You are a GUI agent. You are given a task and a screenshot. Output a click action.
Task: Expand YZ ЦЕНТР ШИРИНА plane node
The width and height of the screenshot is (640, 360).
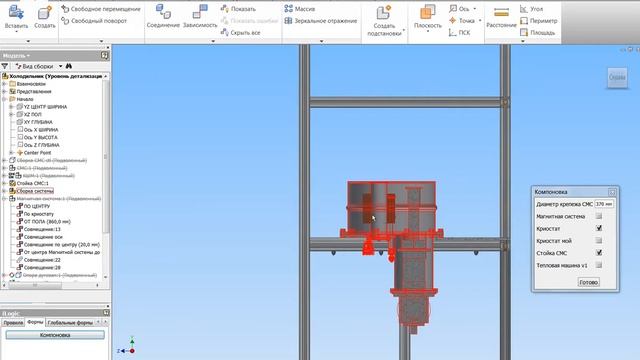pos(11,107)
